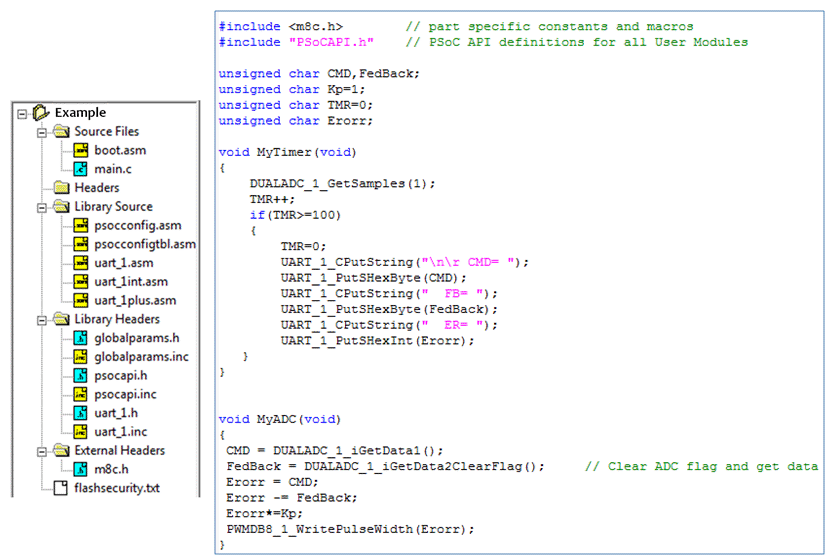Collapse the Example project root node
Screen dimensions: 831x560
(x=22, y=113)
